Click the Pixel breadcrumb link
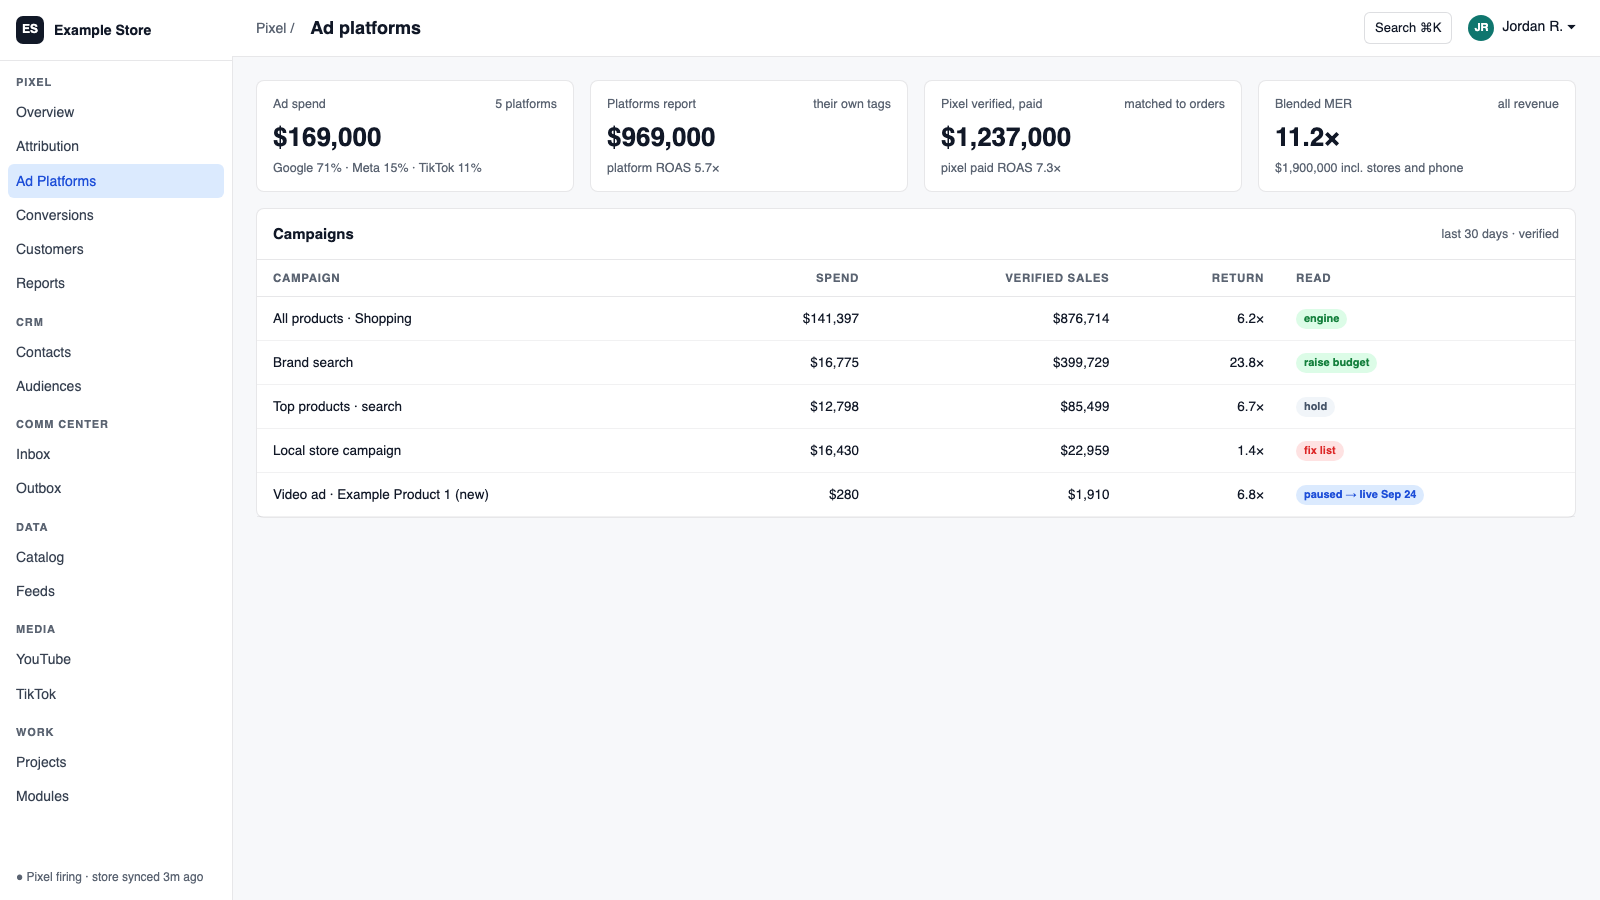Screen dimensions: 1600x900 (x=271, y=28)
